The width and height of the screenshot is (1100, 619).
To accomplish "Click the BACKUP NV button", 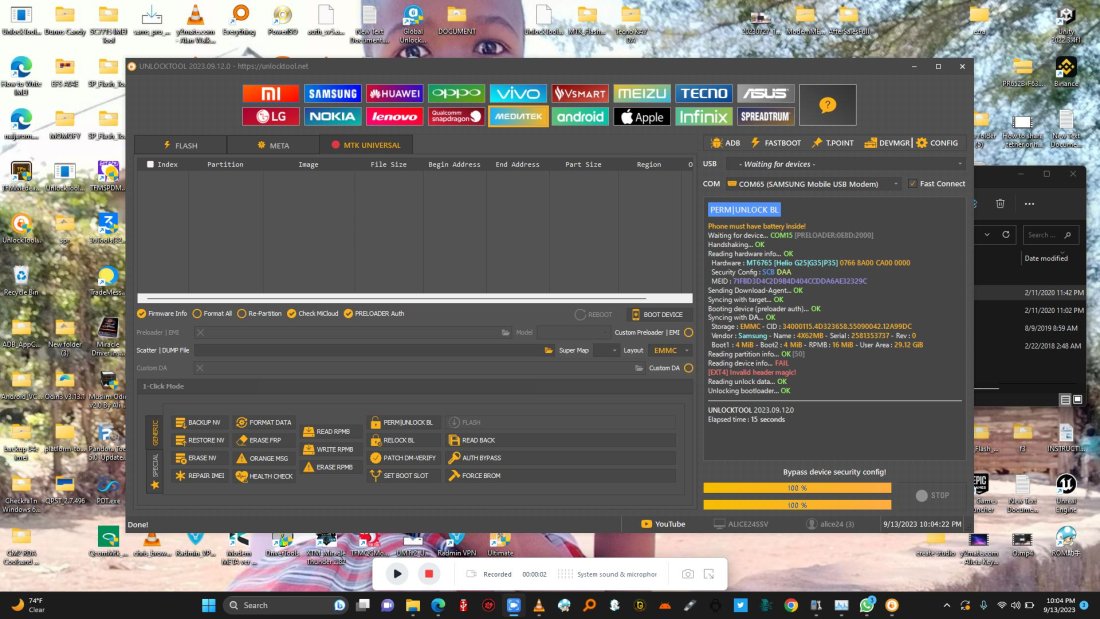I will click(199, 422).
